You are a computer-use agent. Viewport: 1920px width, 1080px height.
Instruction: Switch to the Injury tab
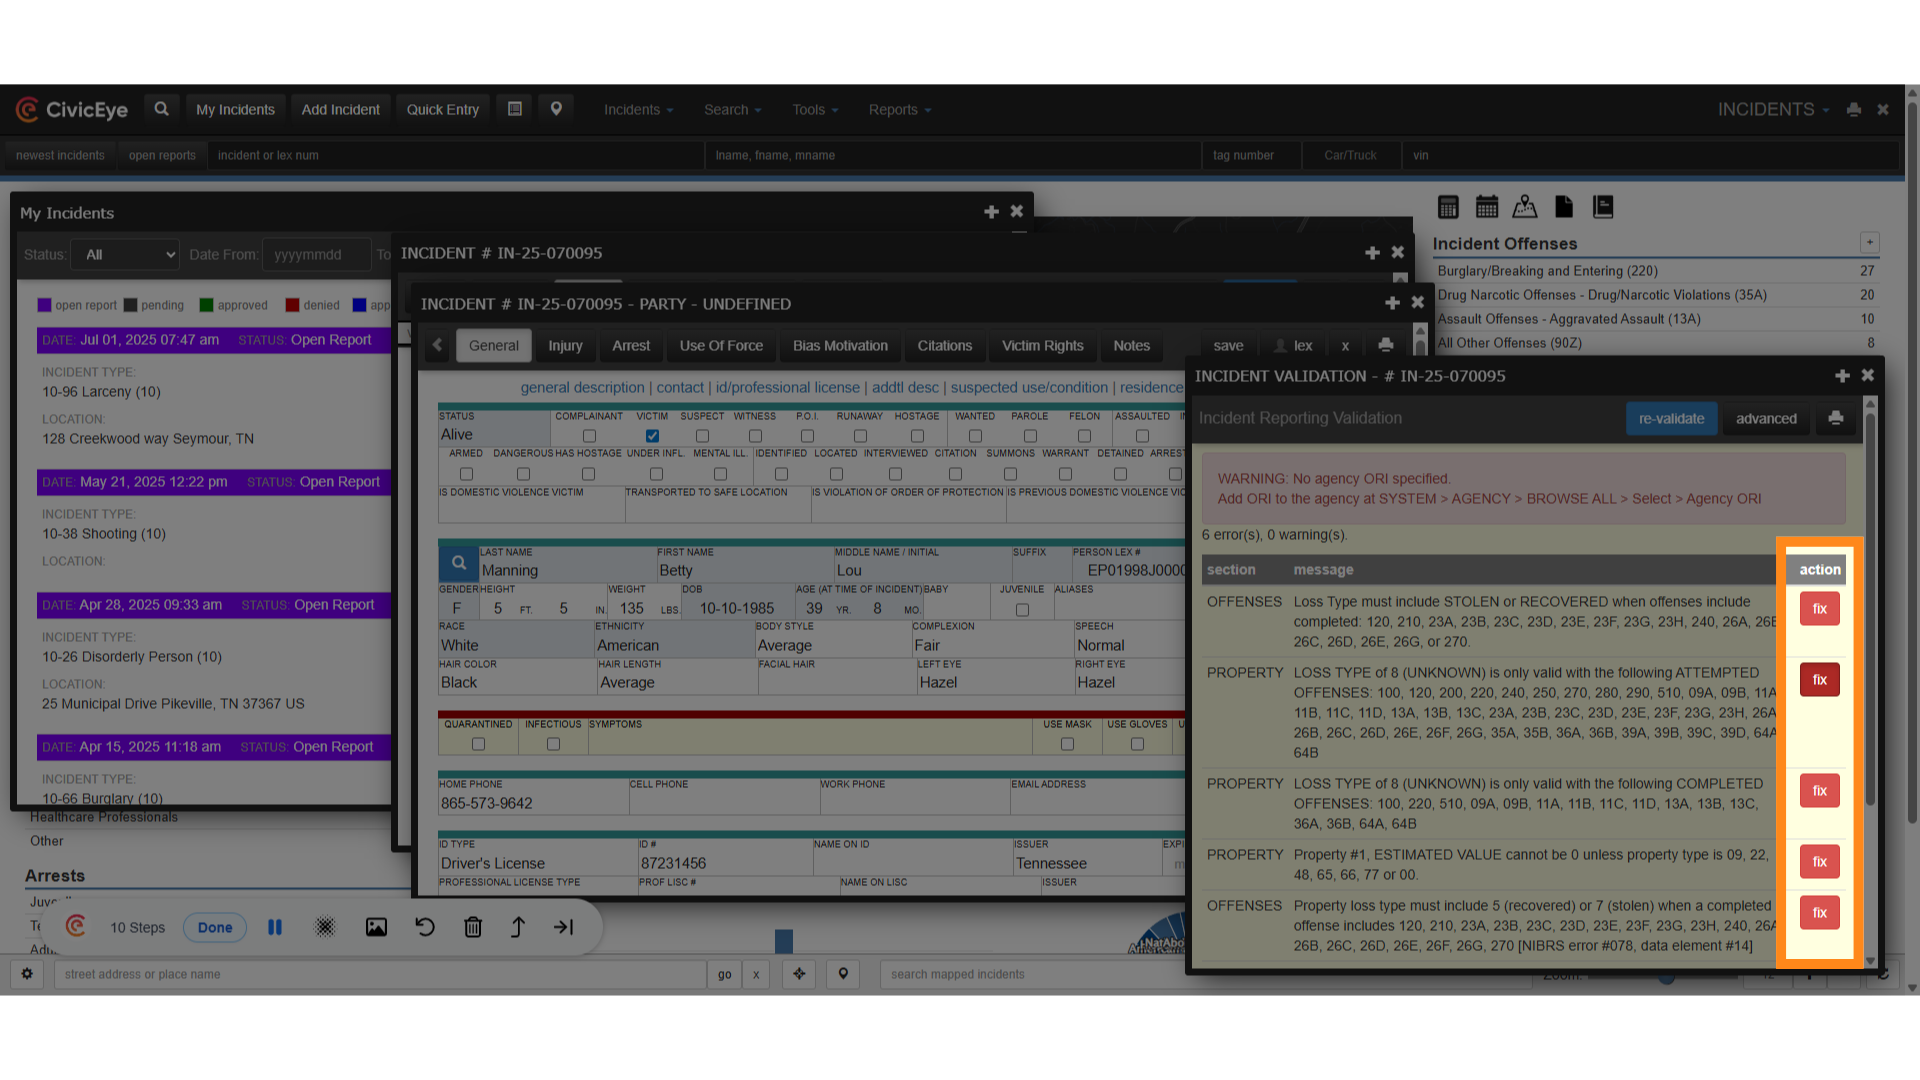pos(565,345)
